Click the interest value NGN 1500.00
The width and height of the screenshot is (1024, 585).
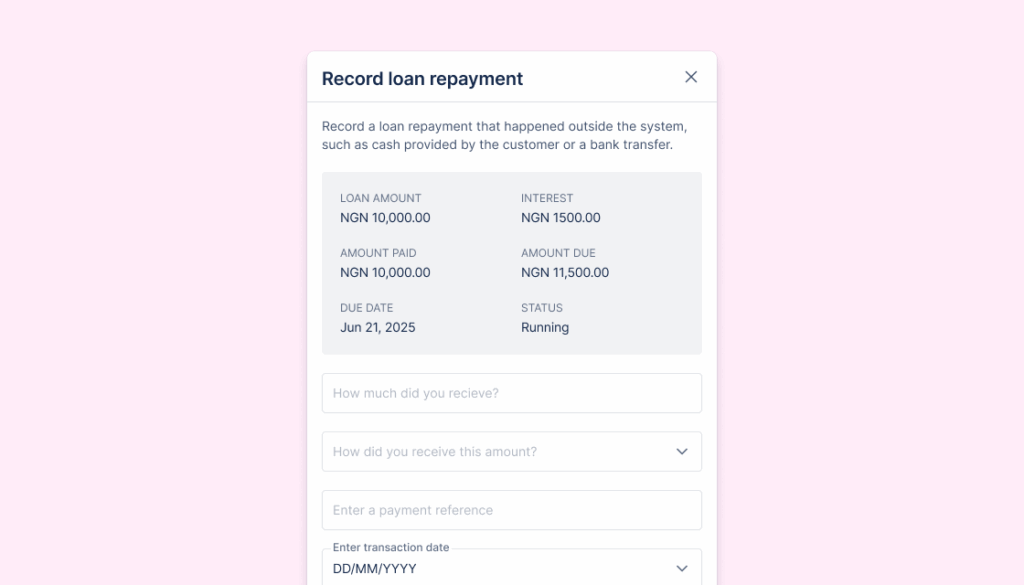click(560, 218)
